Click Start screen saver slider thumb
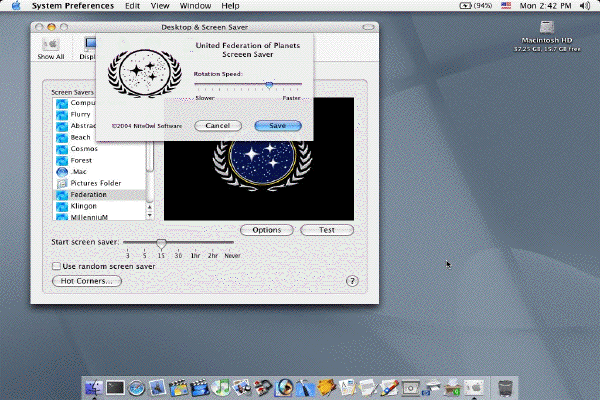Image resolution: width=600 pixels, height=400 pixels. click(161, 243)
